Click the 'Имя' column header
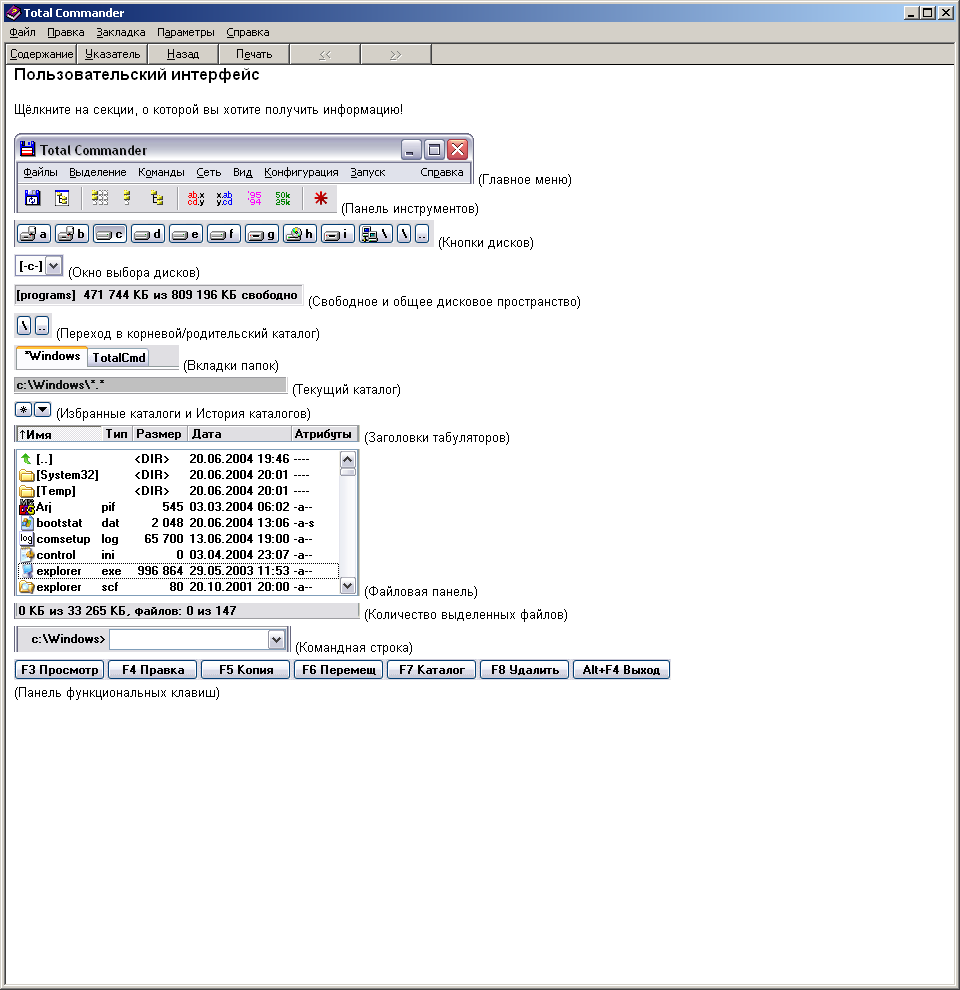 59,434
